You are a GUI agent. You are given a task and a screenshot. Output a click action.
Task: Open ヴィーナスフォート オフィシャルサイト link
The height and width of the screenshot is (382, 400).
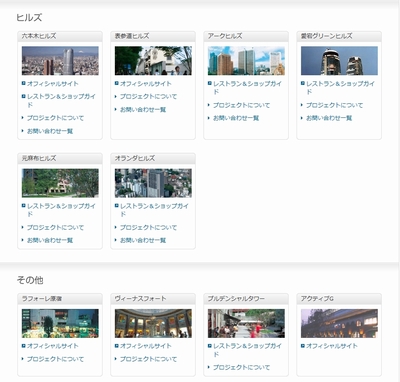(146, 346)
